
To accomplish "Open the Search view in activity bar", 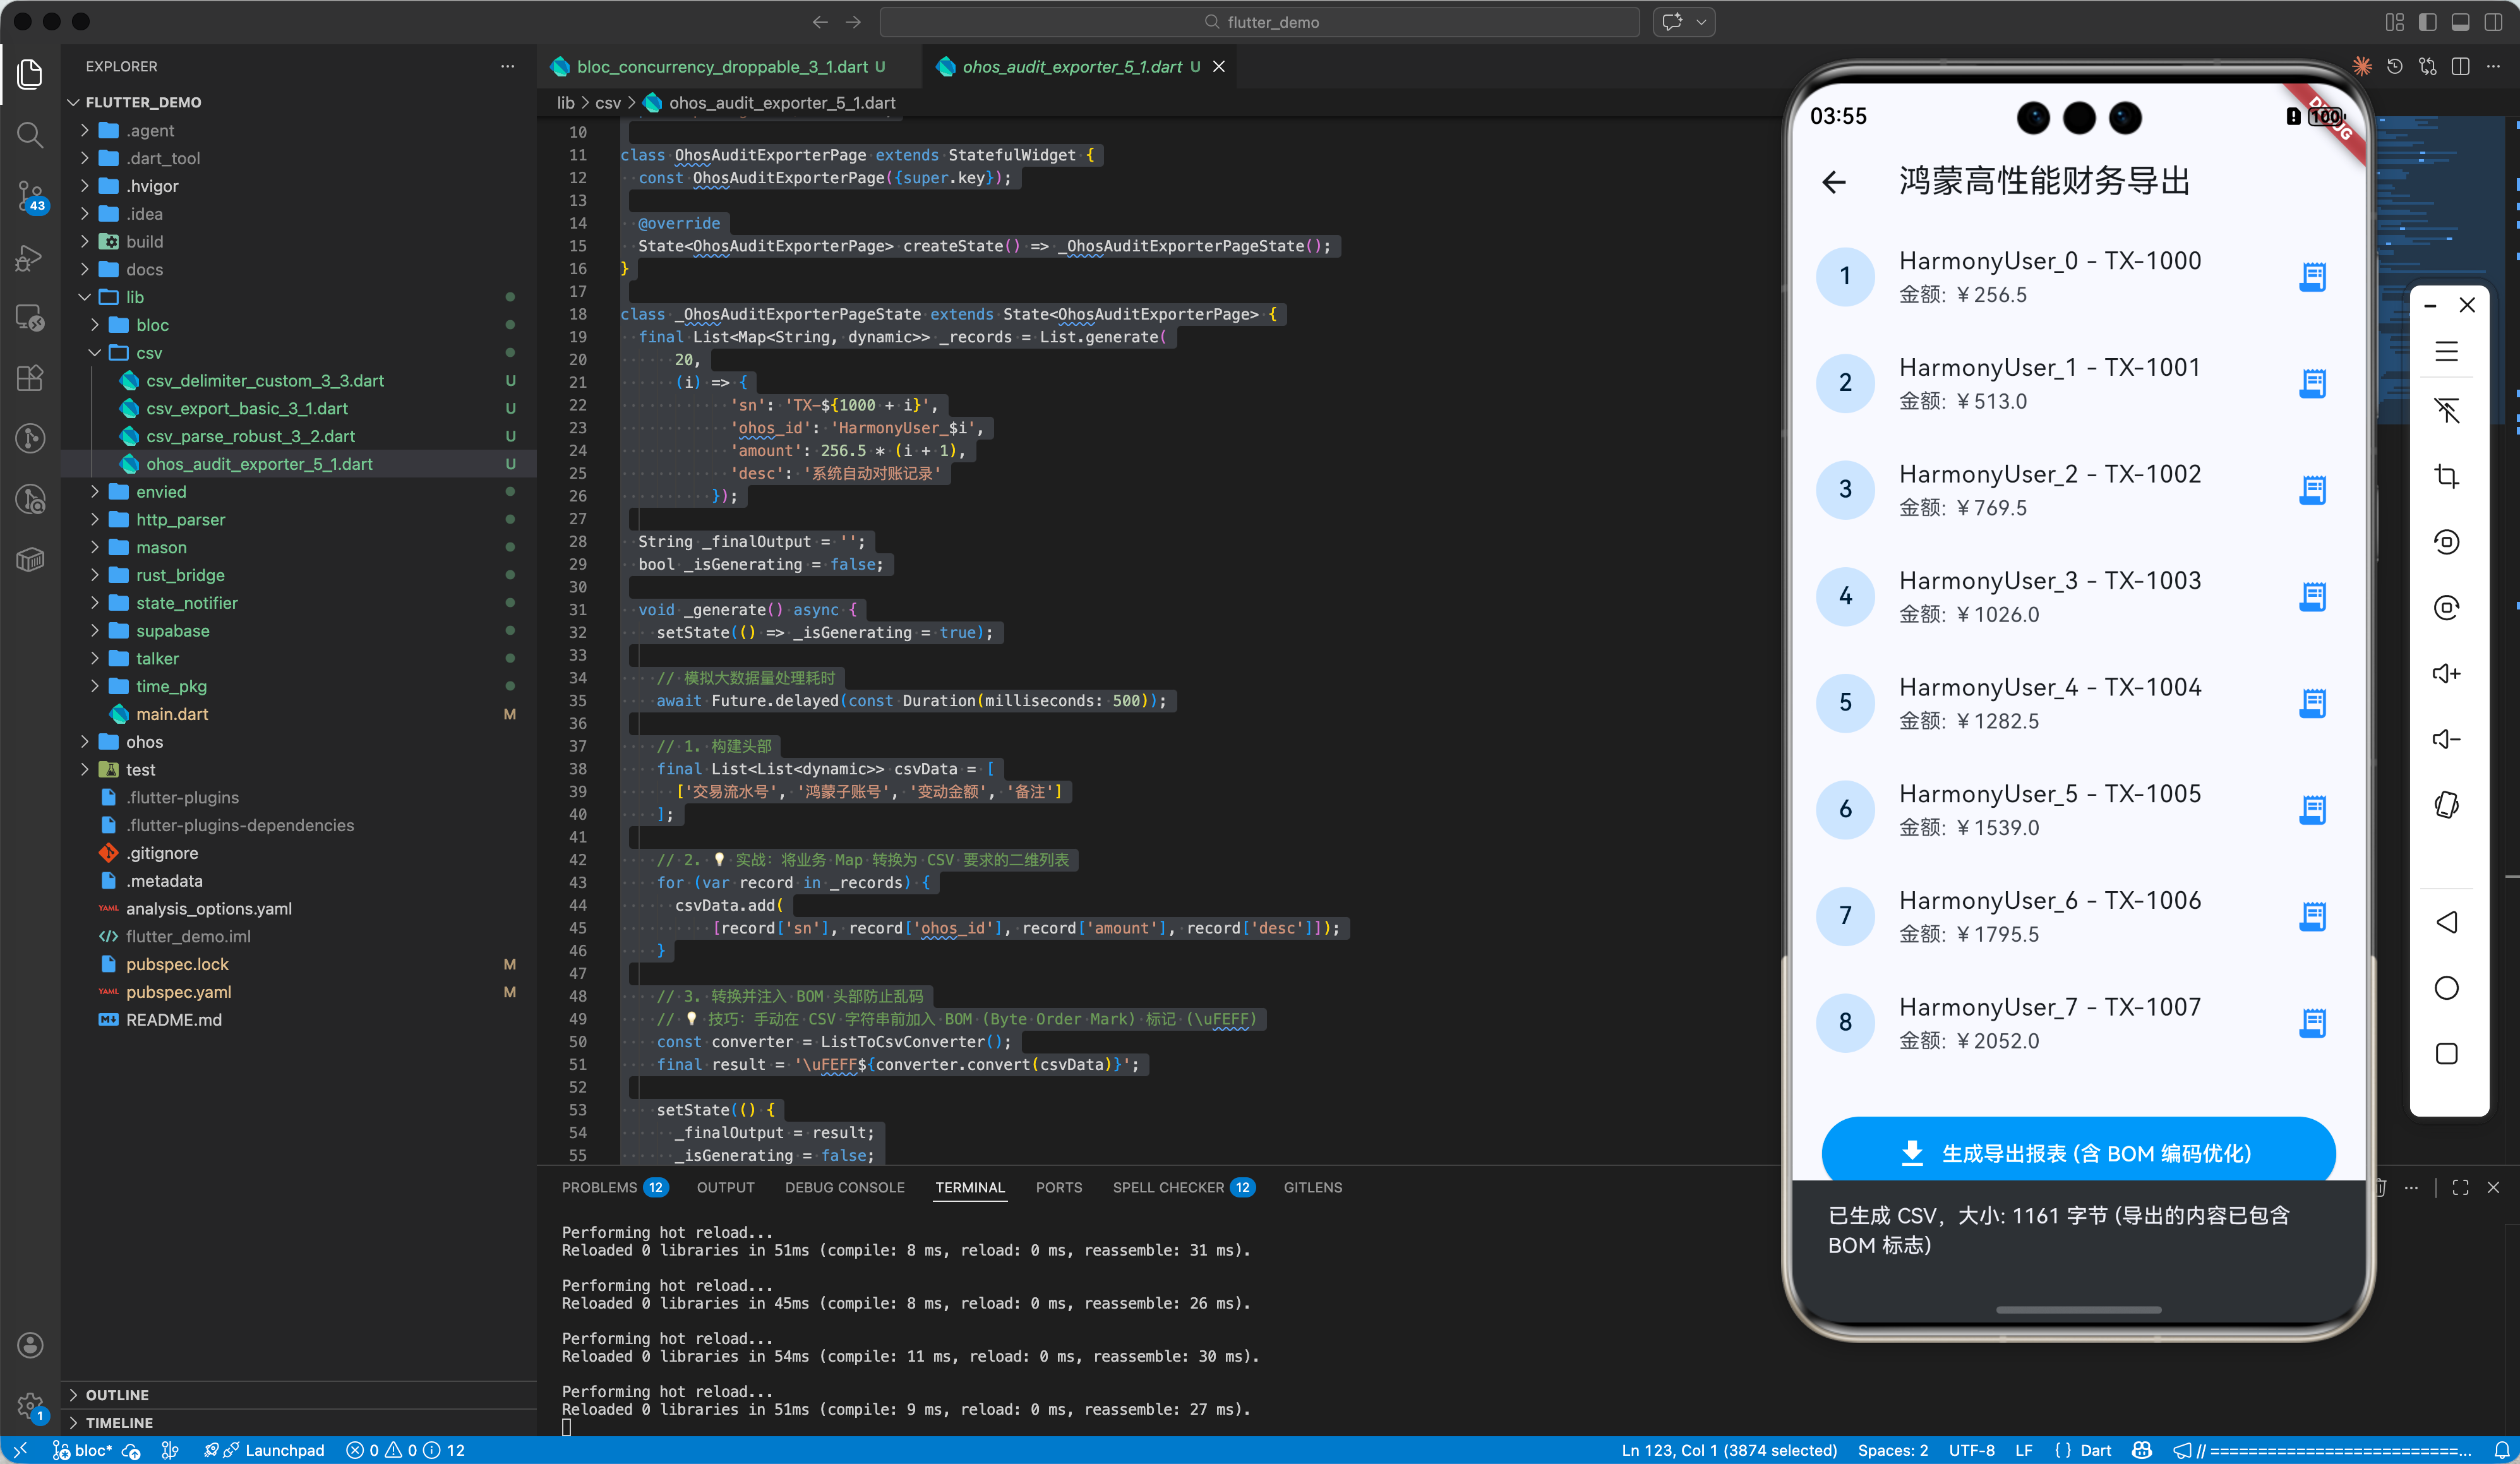I will tap(30, 134).
